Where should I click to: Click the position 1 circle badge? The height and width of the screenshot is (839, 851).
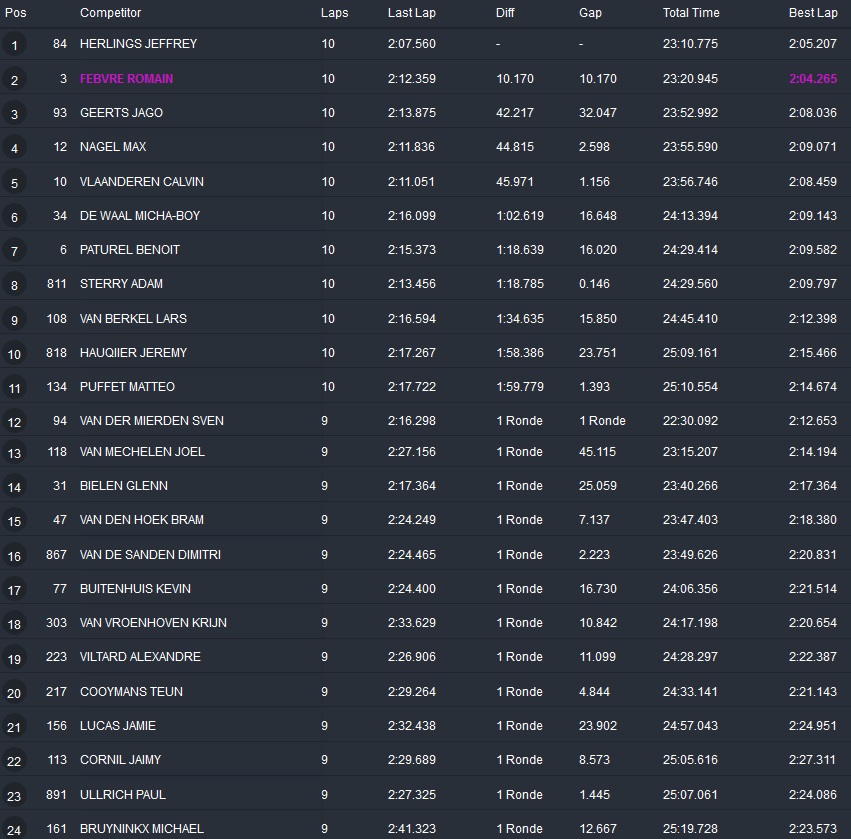click(x=14, y=45)
